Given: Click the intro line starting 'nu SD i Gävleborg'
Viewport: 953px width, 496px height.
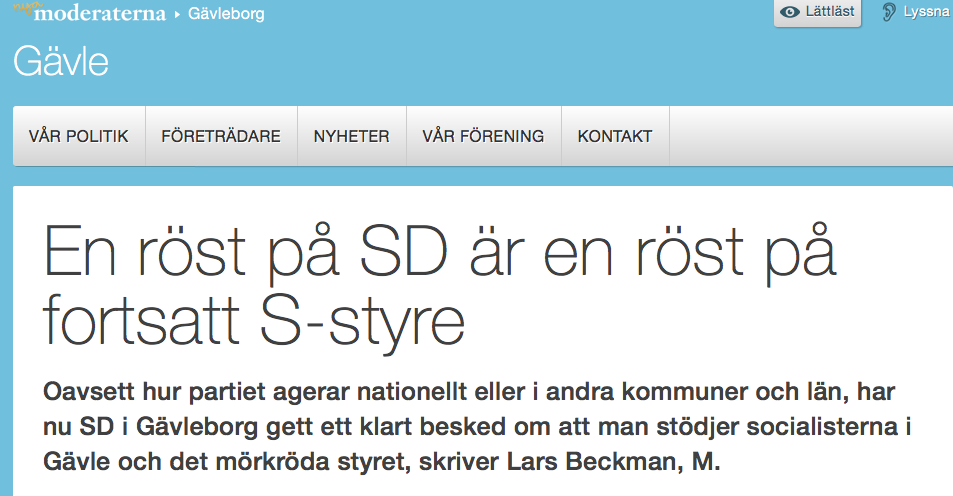Looking at the screenshot, I should tap(477, 427).
